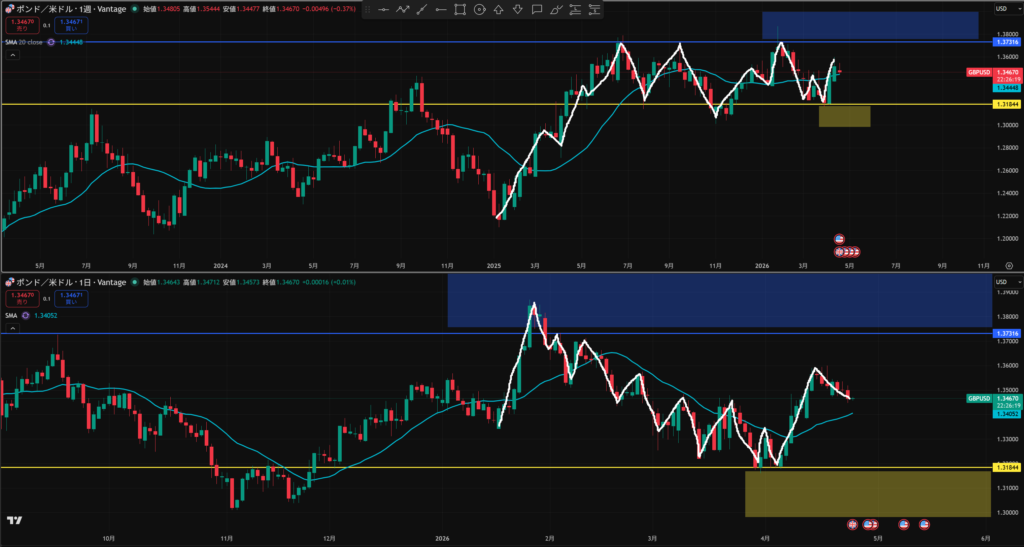Image resolution: width=1024 pixels, height=547 pixels.
Task: Select the rectangle shape tool
Action: [460, 10]
